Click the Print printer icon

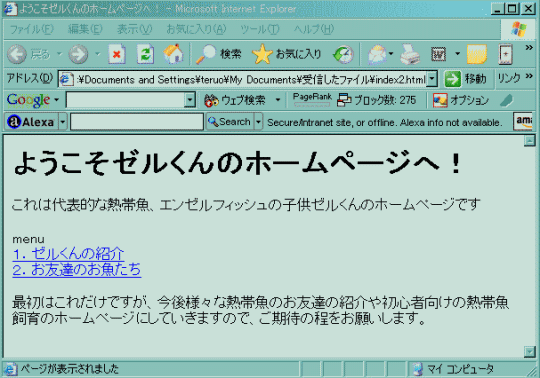coord(410,54)
